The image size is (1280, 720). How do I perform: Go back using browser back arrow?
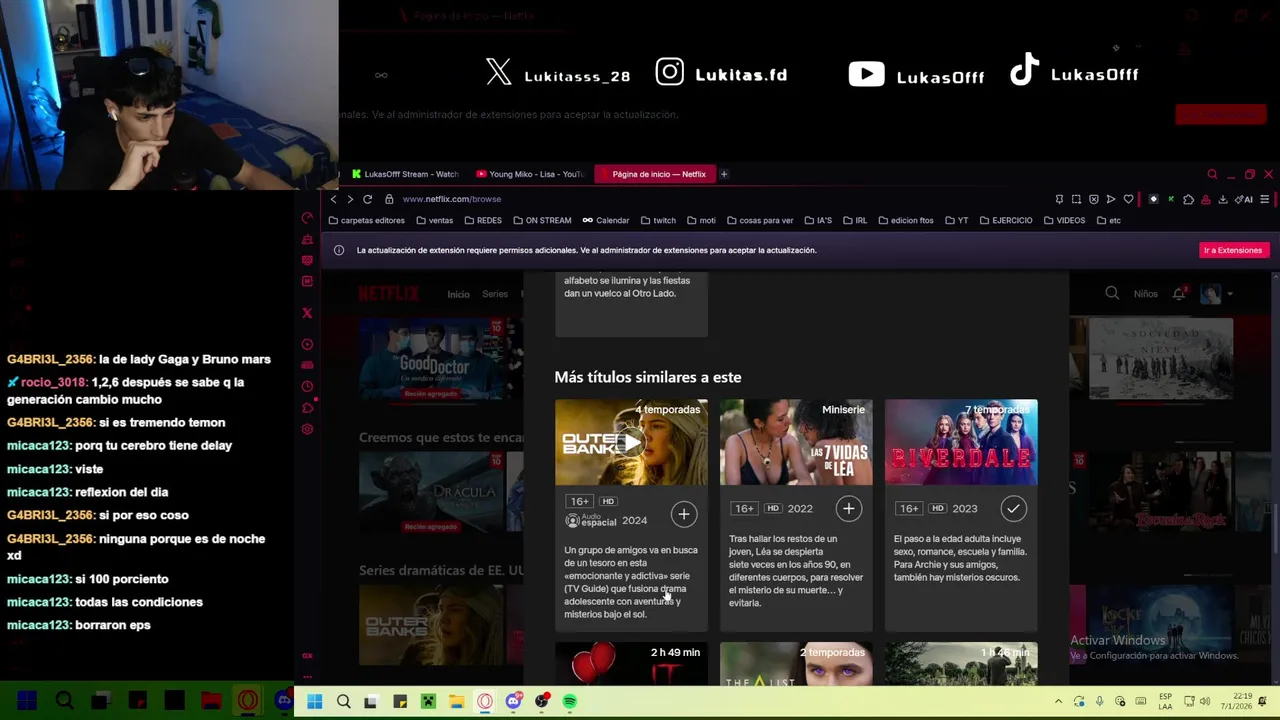pyautogui.click(x=333, y=199)
